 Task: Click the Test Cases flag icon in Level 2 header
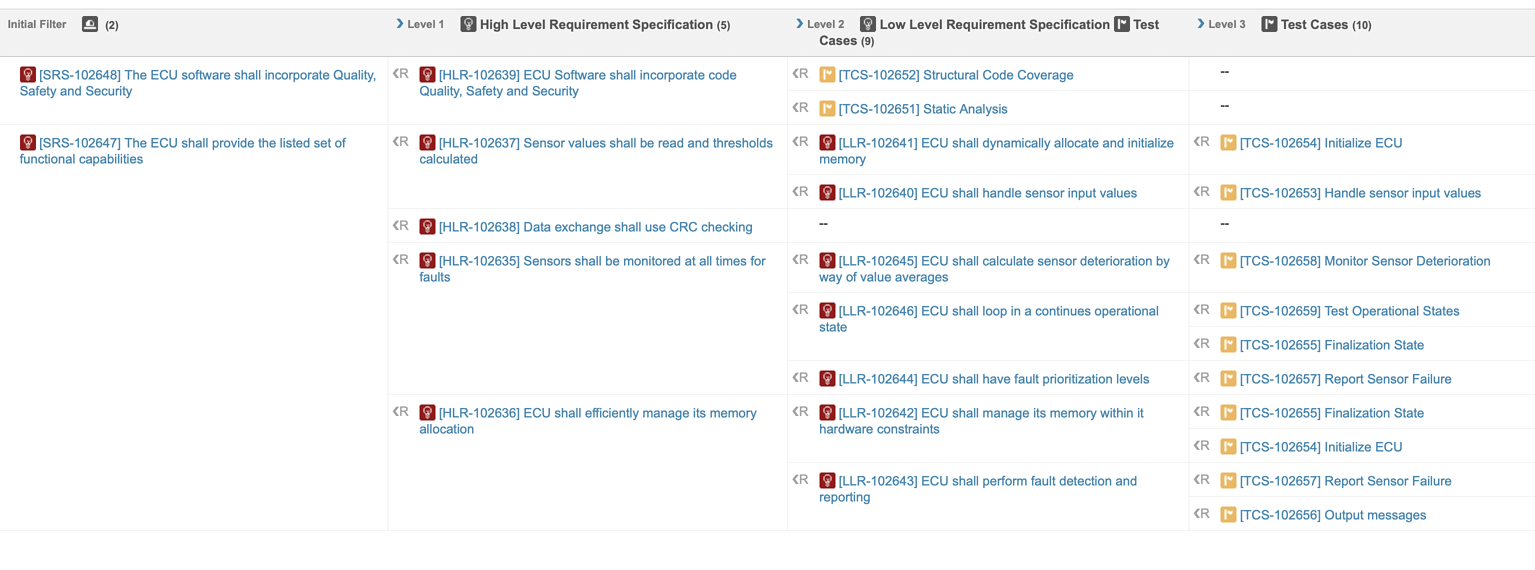[1122, 24]
